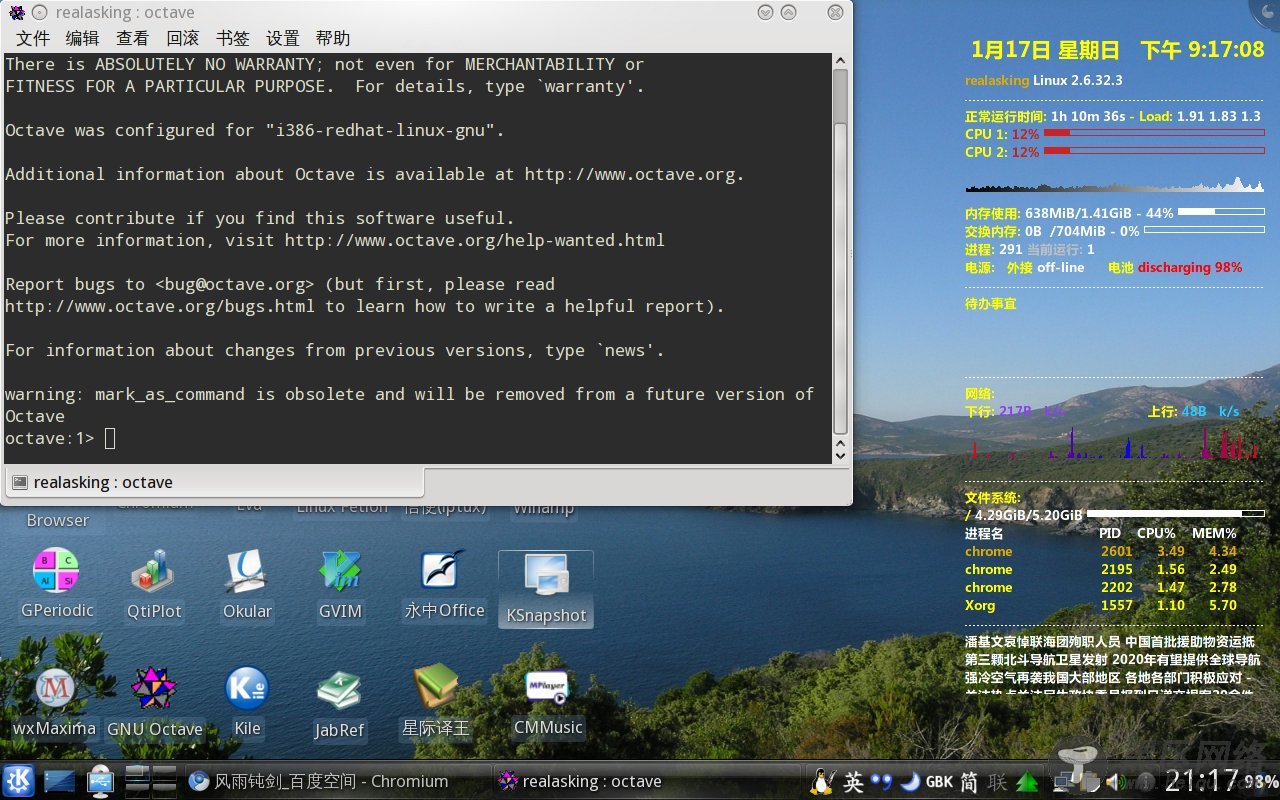Screen dimensions: 1280x800
Task: Launch JabRef desktop icon
Action: click(339, 704)
